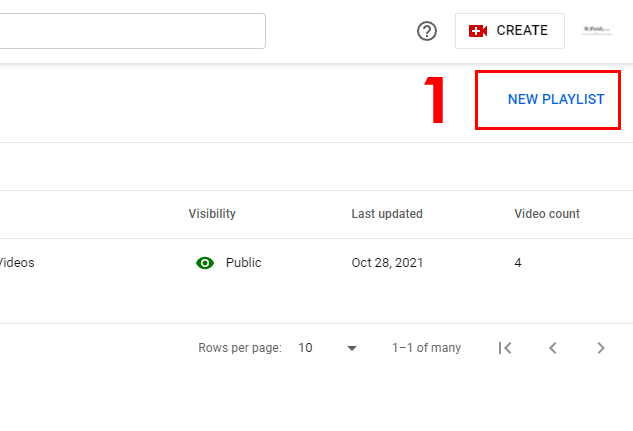This screenshot has height=431, width=633.
Task: Go to the previous page chevron
Action: (553, 348)
